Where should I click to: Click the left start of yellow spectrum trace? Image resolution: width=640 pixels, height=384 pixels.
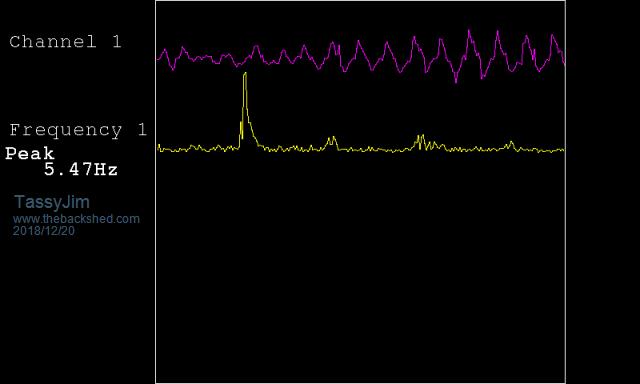(x=159, y=148)
